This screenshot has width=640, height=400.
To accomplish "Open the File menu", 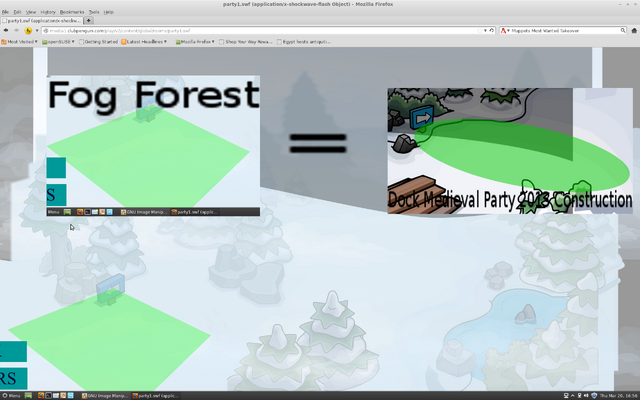I will [x=5, y=12].
